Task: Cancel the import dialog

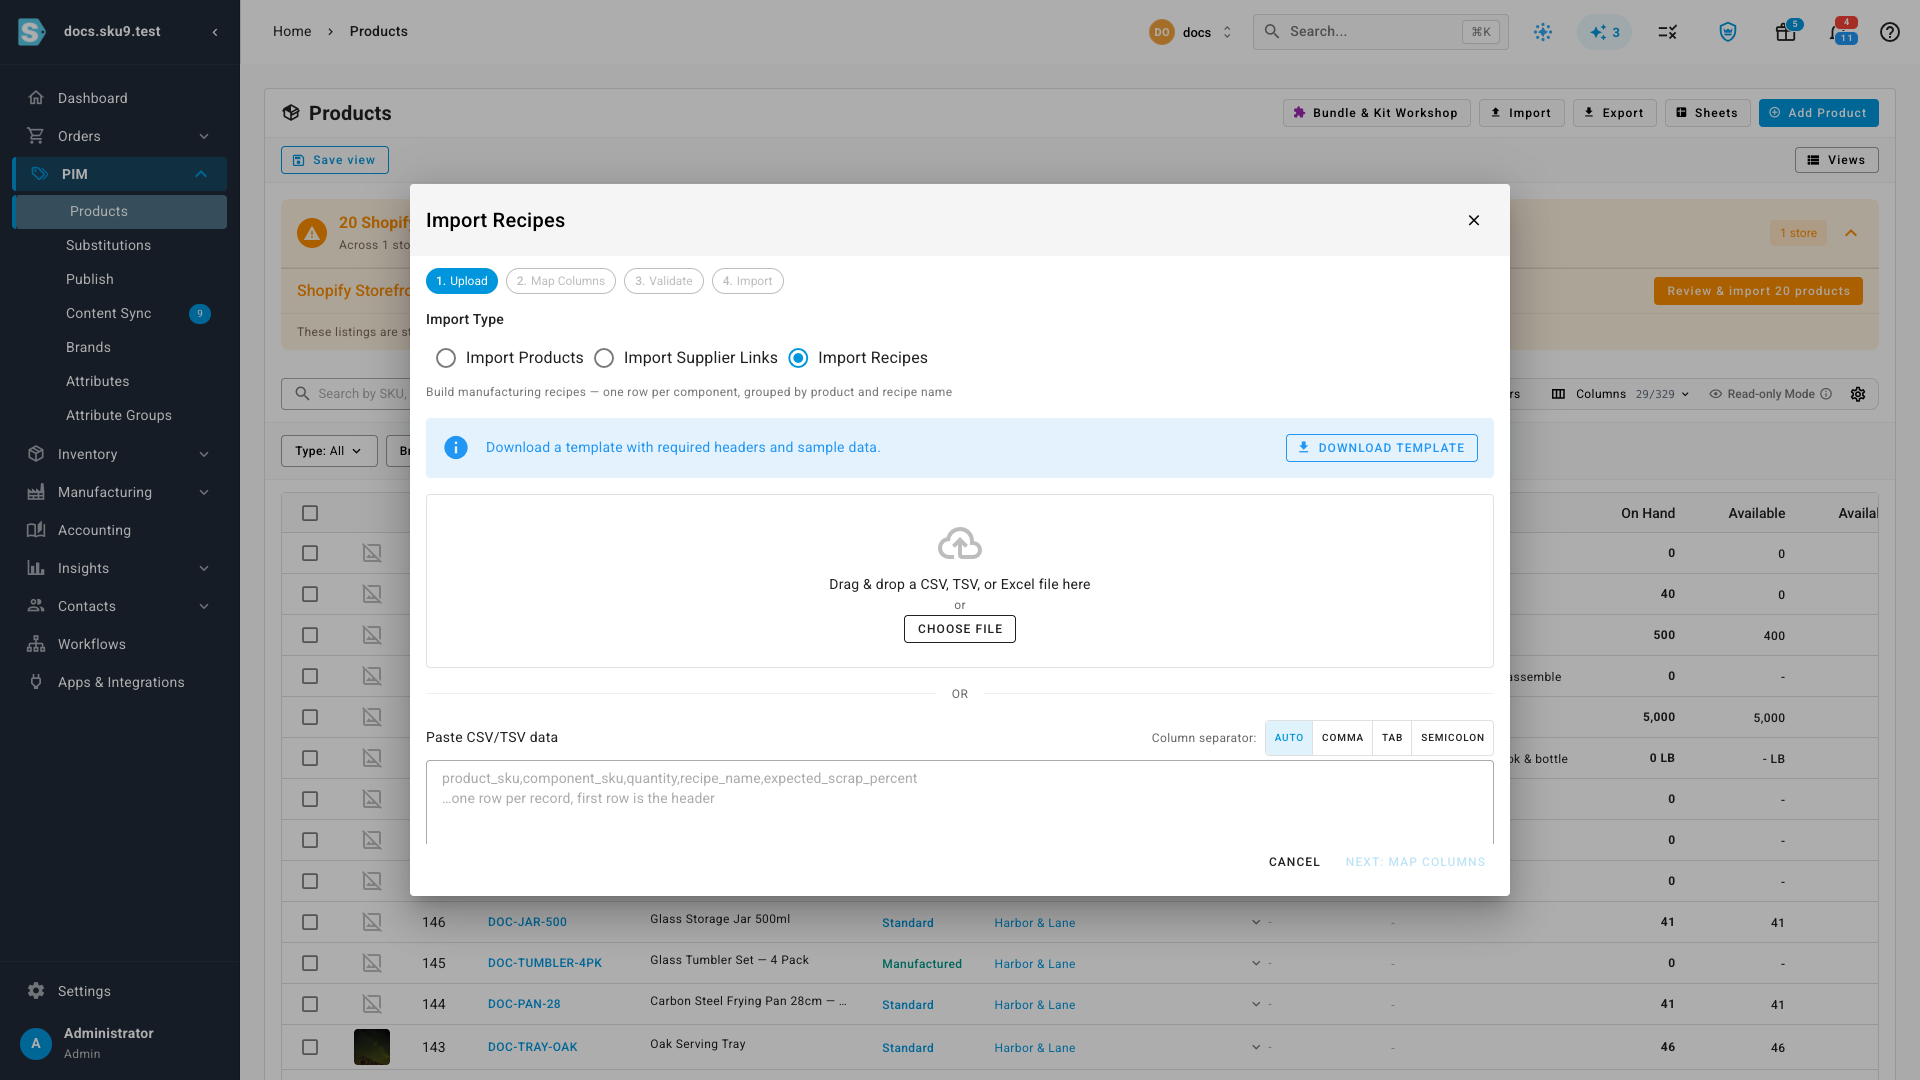Action: (x=1294, y=862)
